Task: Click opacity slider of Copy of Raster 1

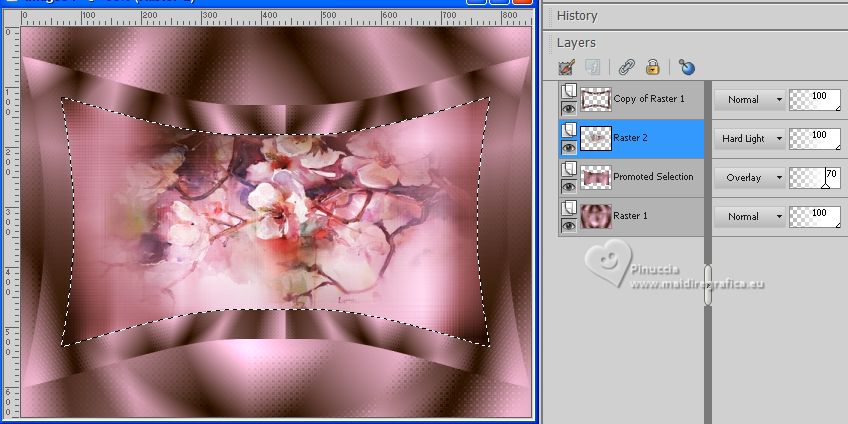Action: (815, 100)
